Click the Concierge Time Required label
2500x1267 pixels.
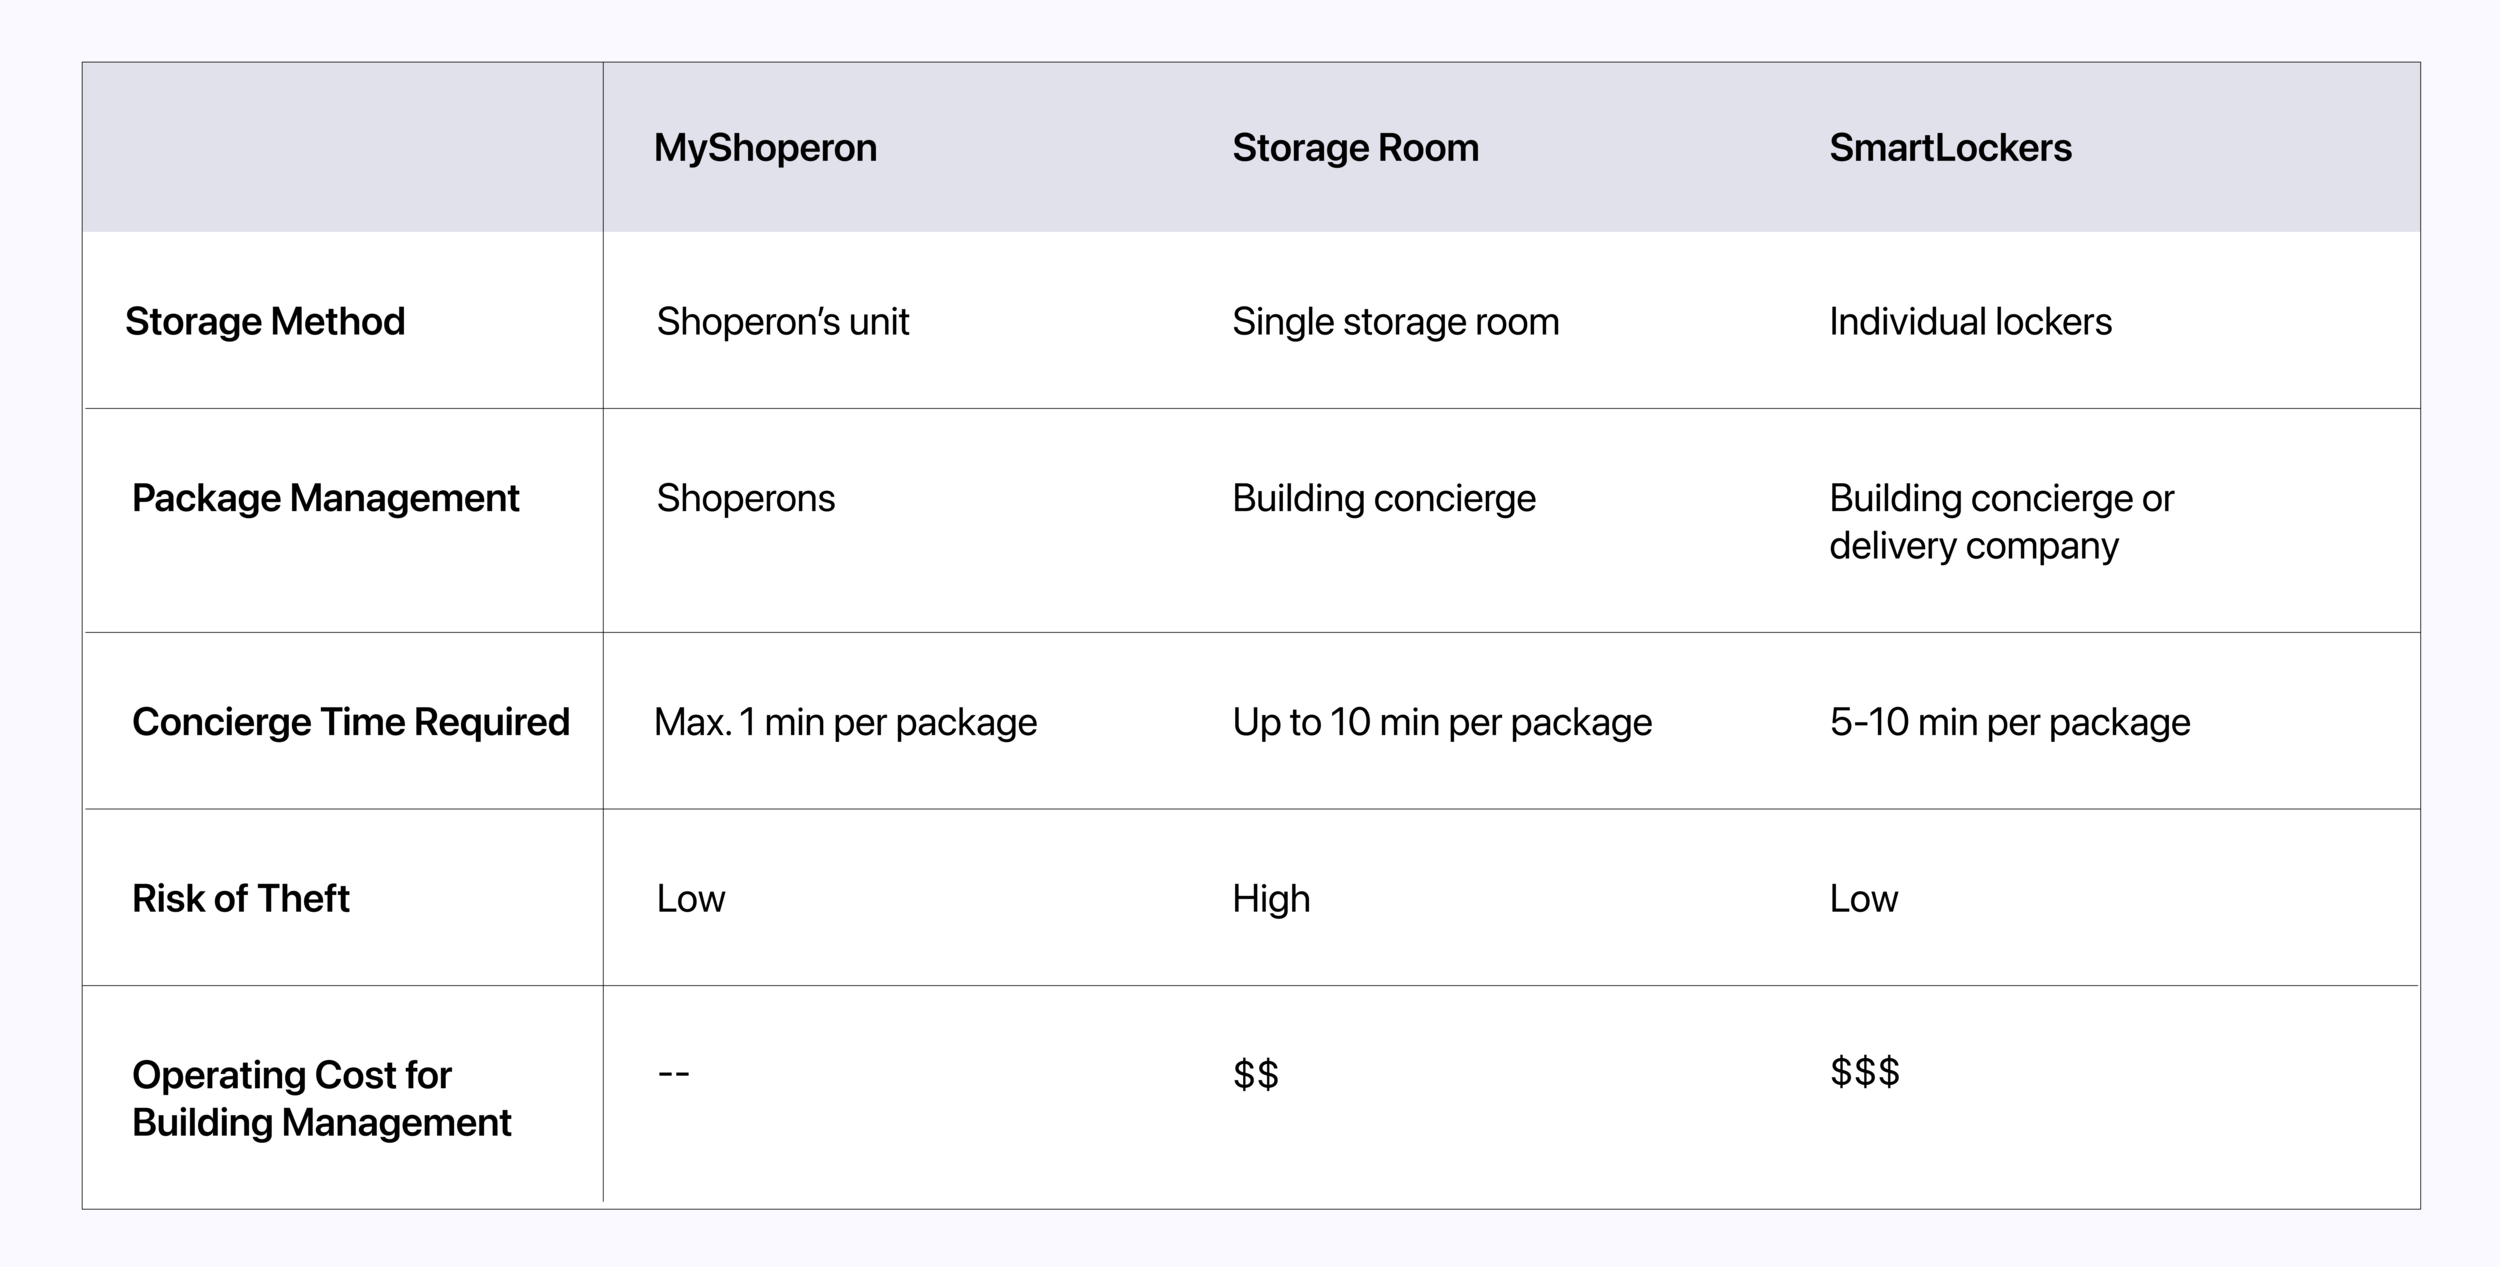(x=350, y=722)
